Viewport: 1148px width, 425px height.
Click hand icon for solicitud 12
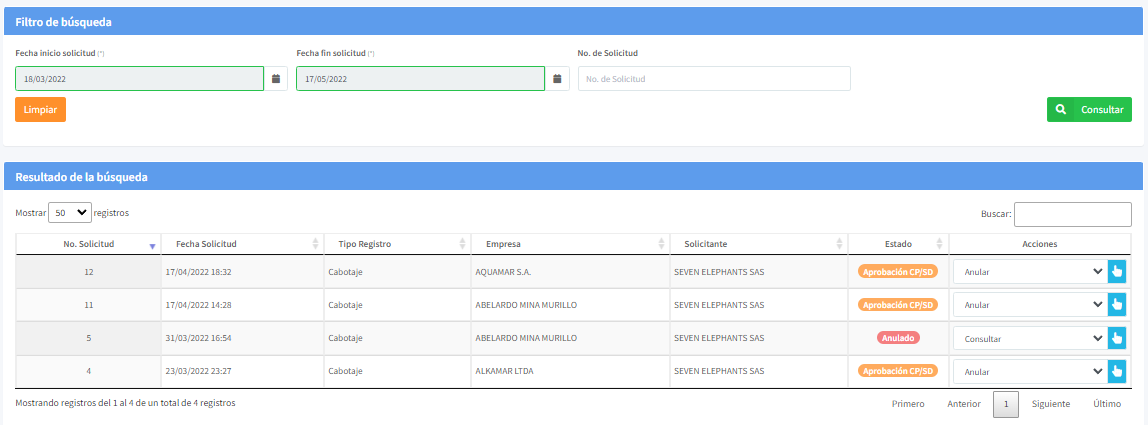(1117, 272)
